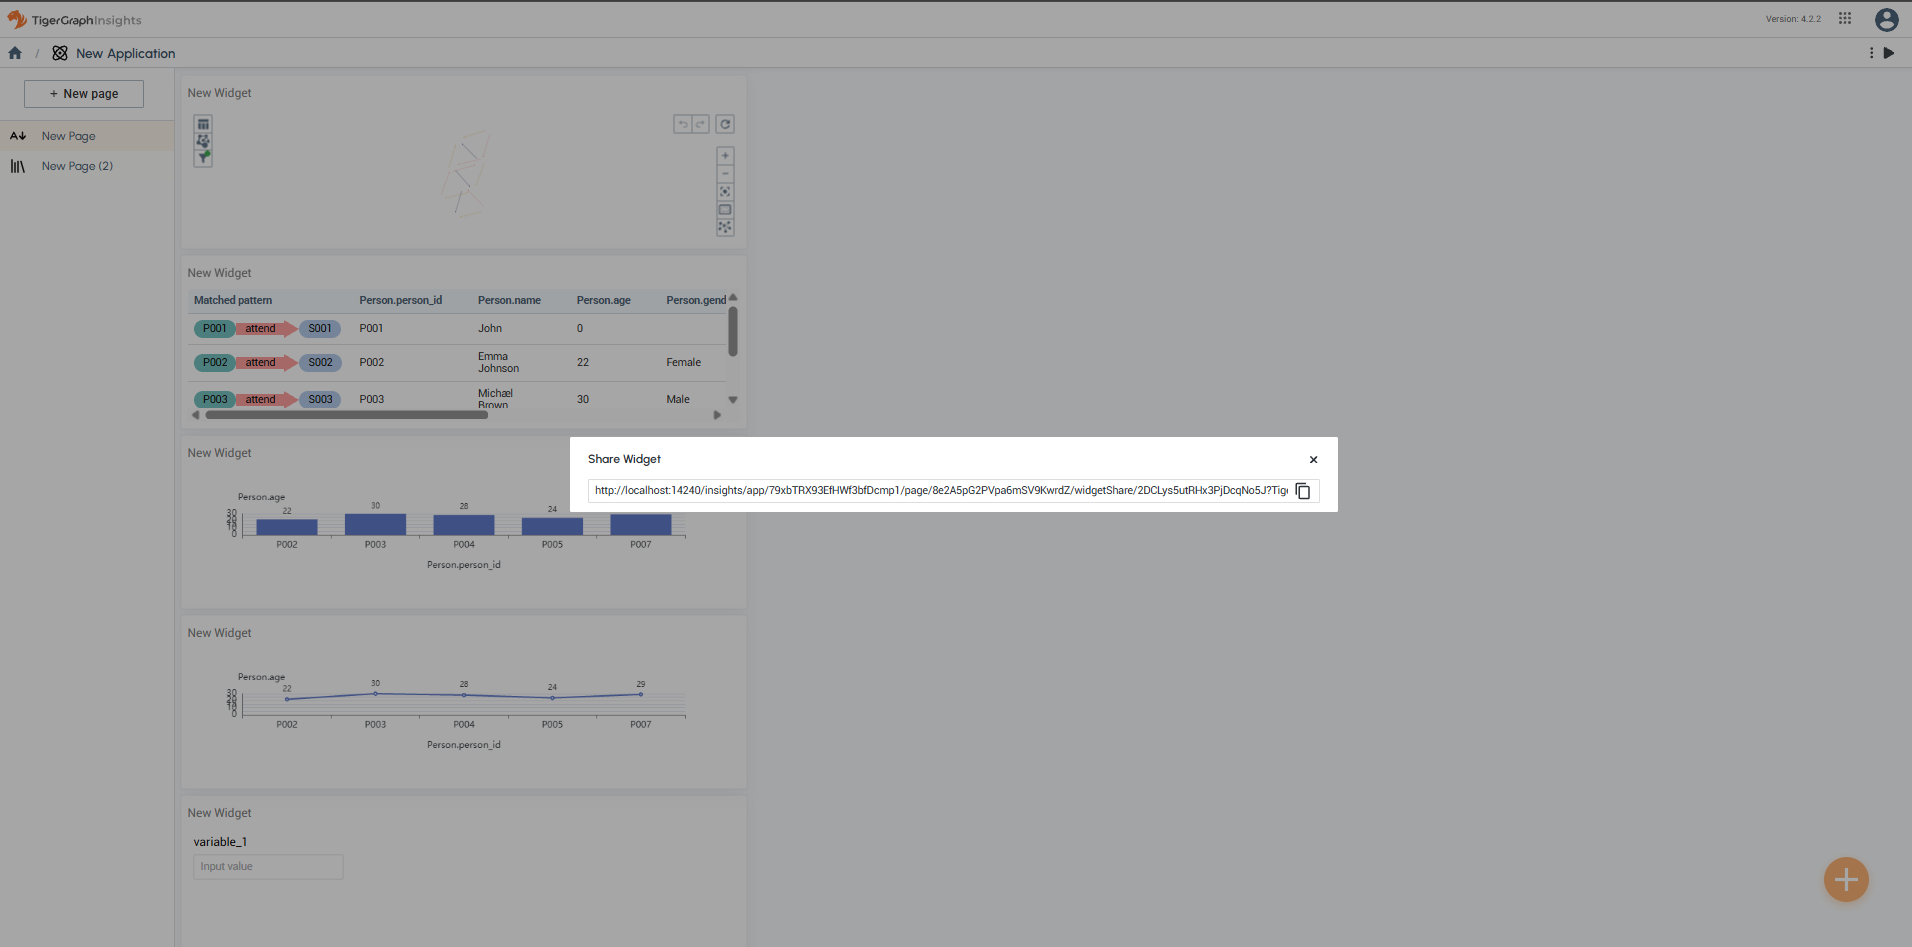Image resolution: width=1912 pixels, height=947 pixels.
Task: Click the floating add widget plus button
Action: [1846, 880]
